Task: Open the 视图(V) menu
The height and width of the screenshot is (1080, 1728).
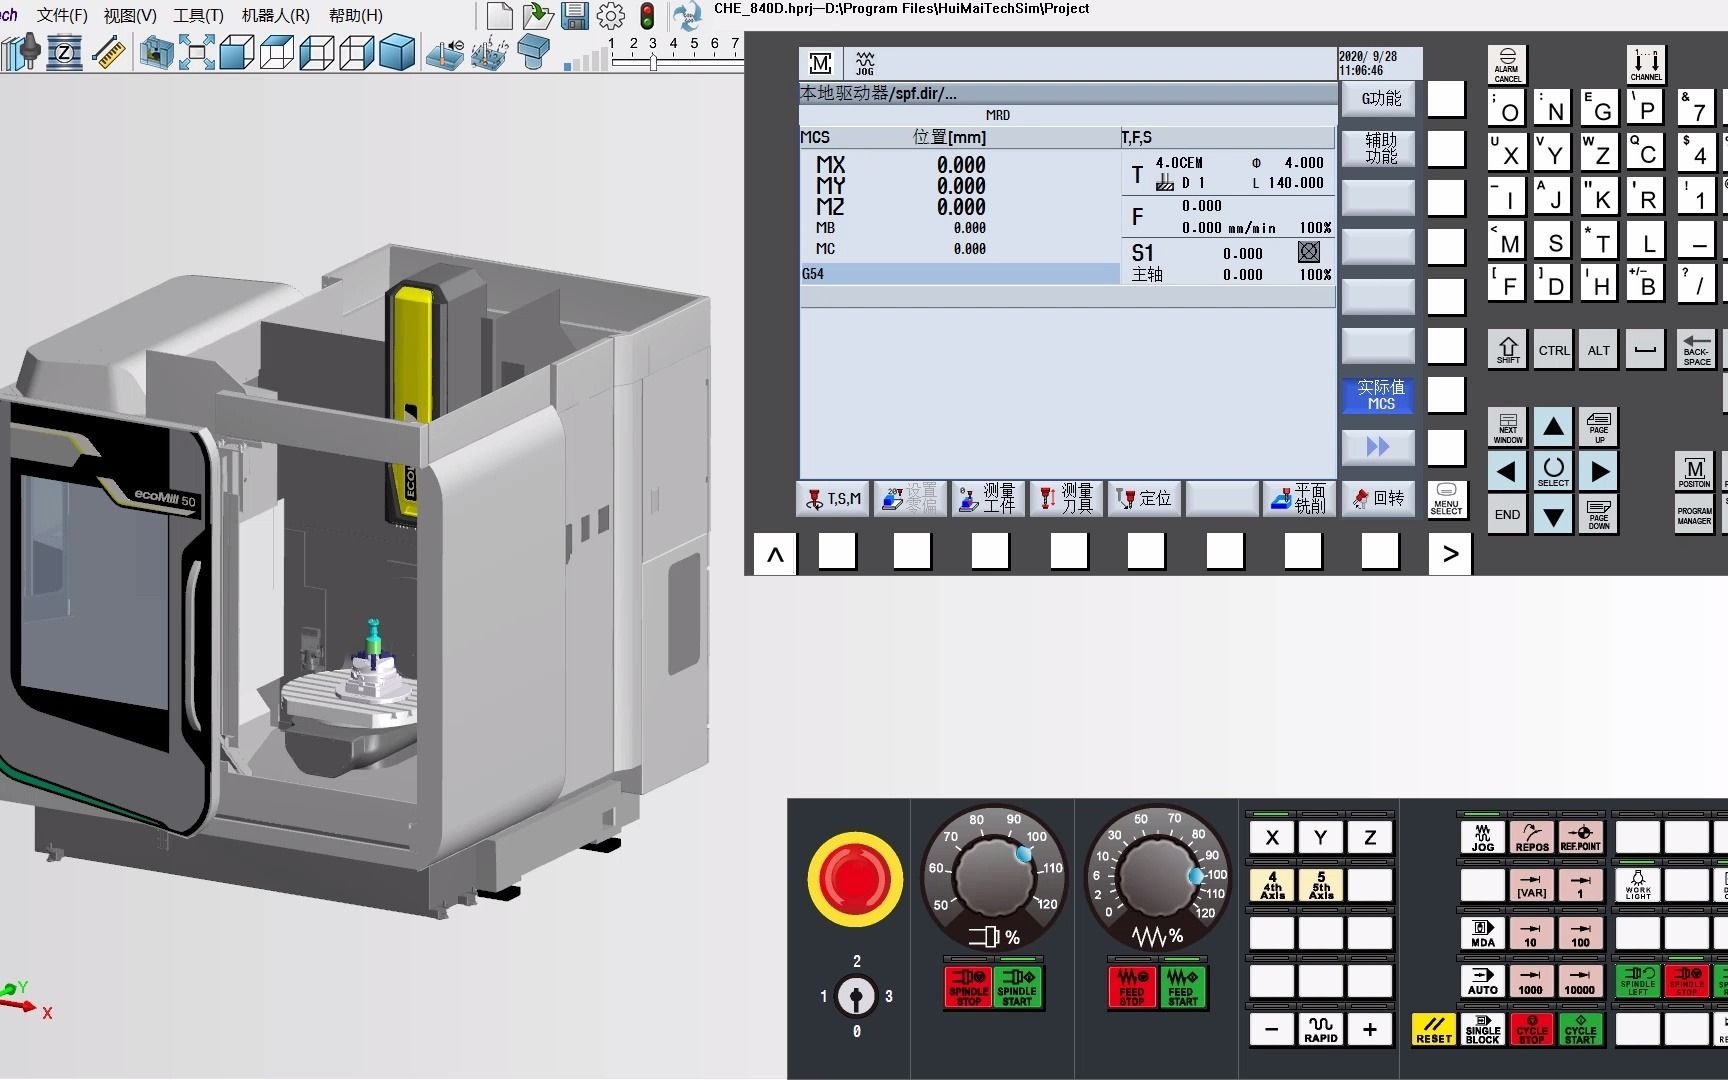Action: point(130,15)
